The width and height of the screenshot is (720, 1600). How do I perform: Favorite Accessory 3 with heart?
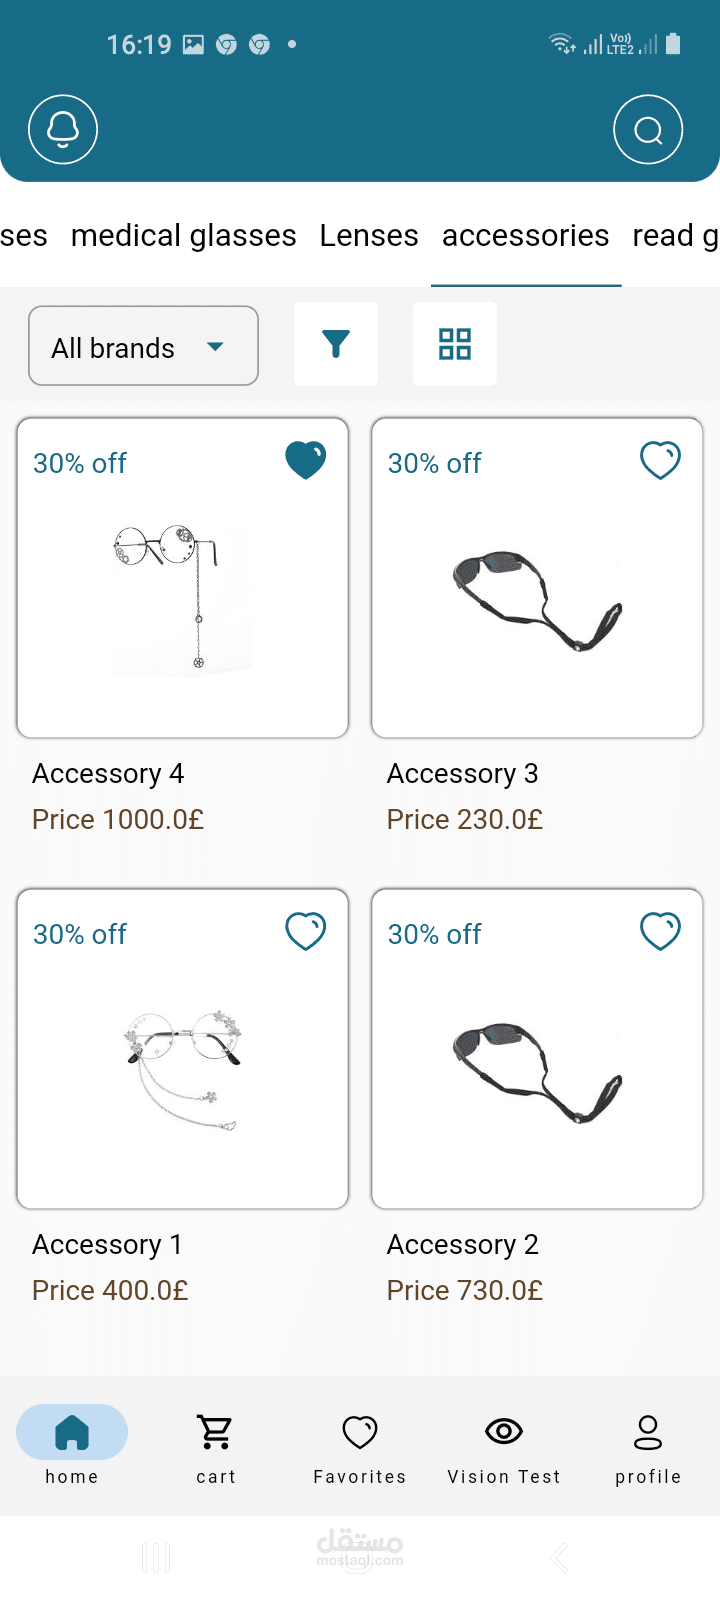tap(660, 461)
